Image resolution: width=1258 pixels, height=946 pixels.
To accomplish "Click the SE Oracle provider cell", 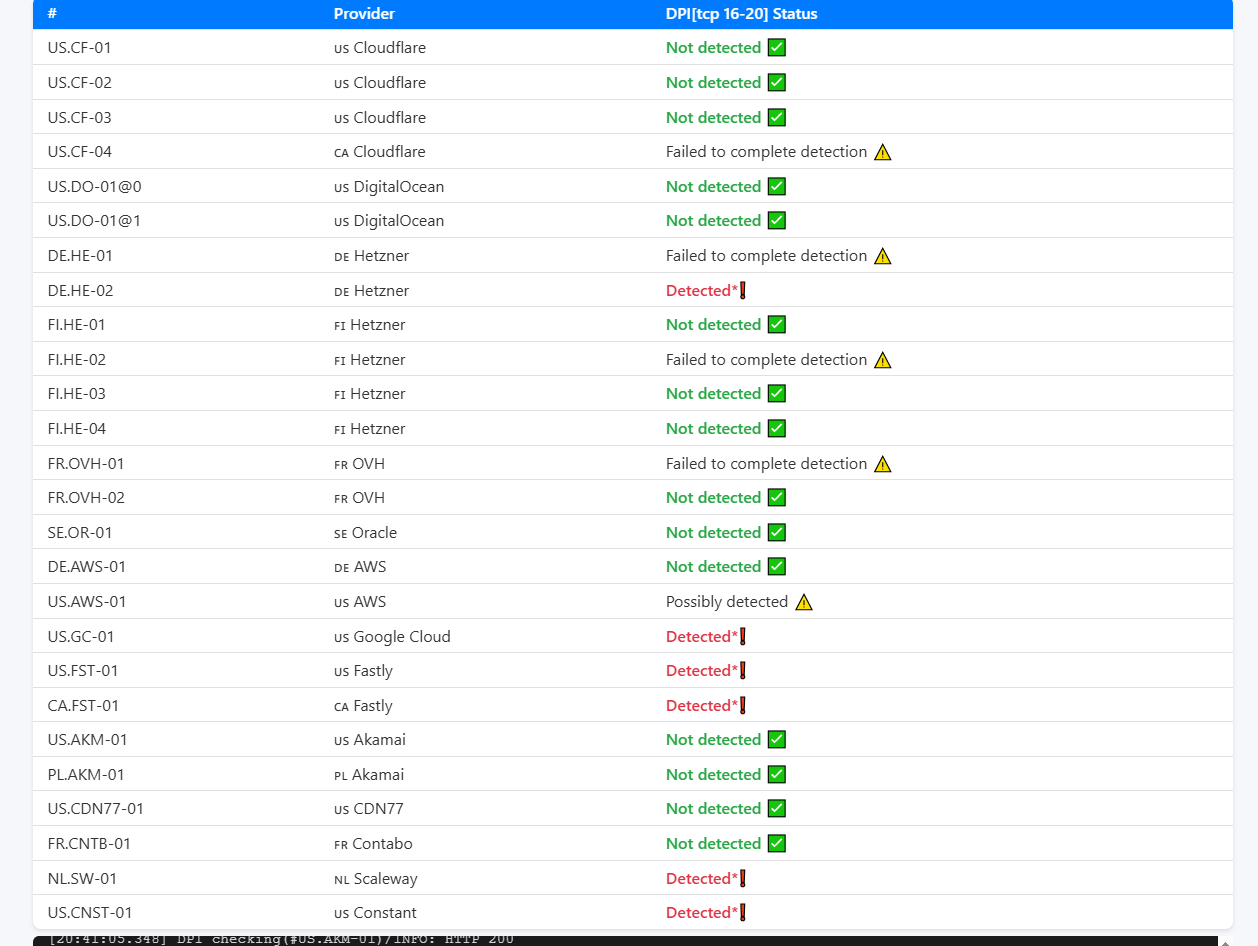I will [365, 532].
